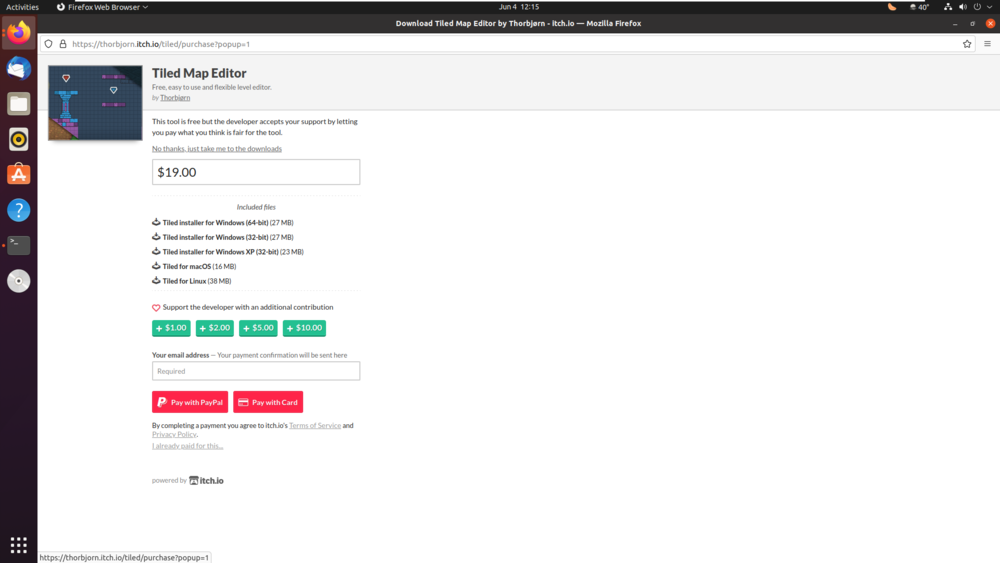Image resolution: width=1000 pixels, height=563 pixels.
Task: Click download icon for Windows XP installer
Action: click(156, 251)
